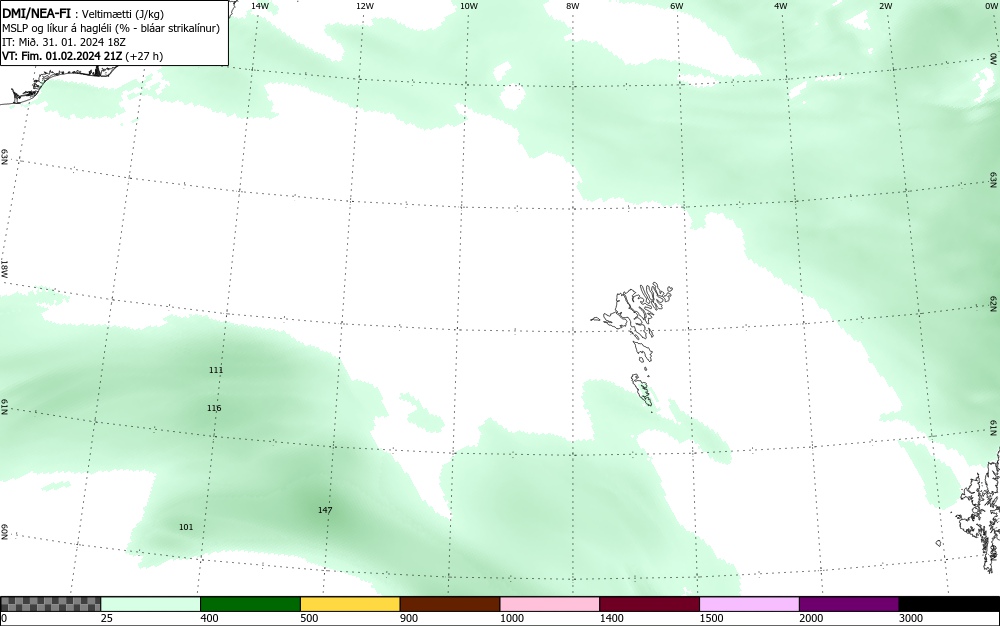The width and height of the screenshot is (1000, 626).
Task: Click the 12W longitude label
Action: coord(364,6)
